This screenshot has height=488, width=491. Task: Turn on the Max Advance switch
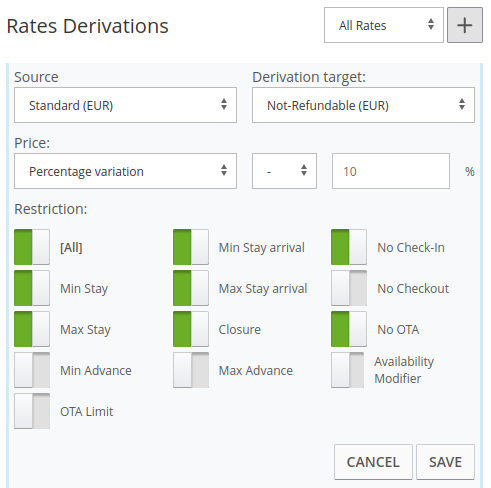point(191,370)
